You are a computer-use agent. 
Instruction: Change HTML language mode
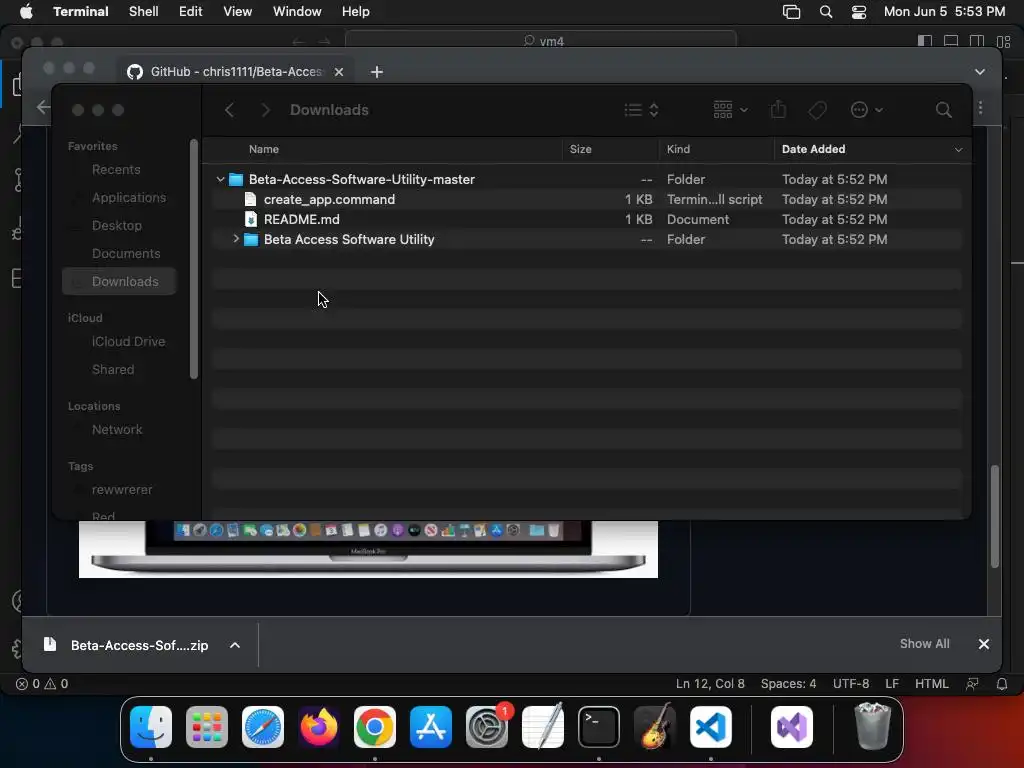(x=931, y=684)
